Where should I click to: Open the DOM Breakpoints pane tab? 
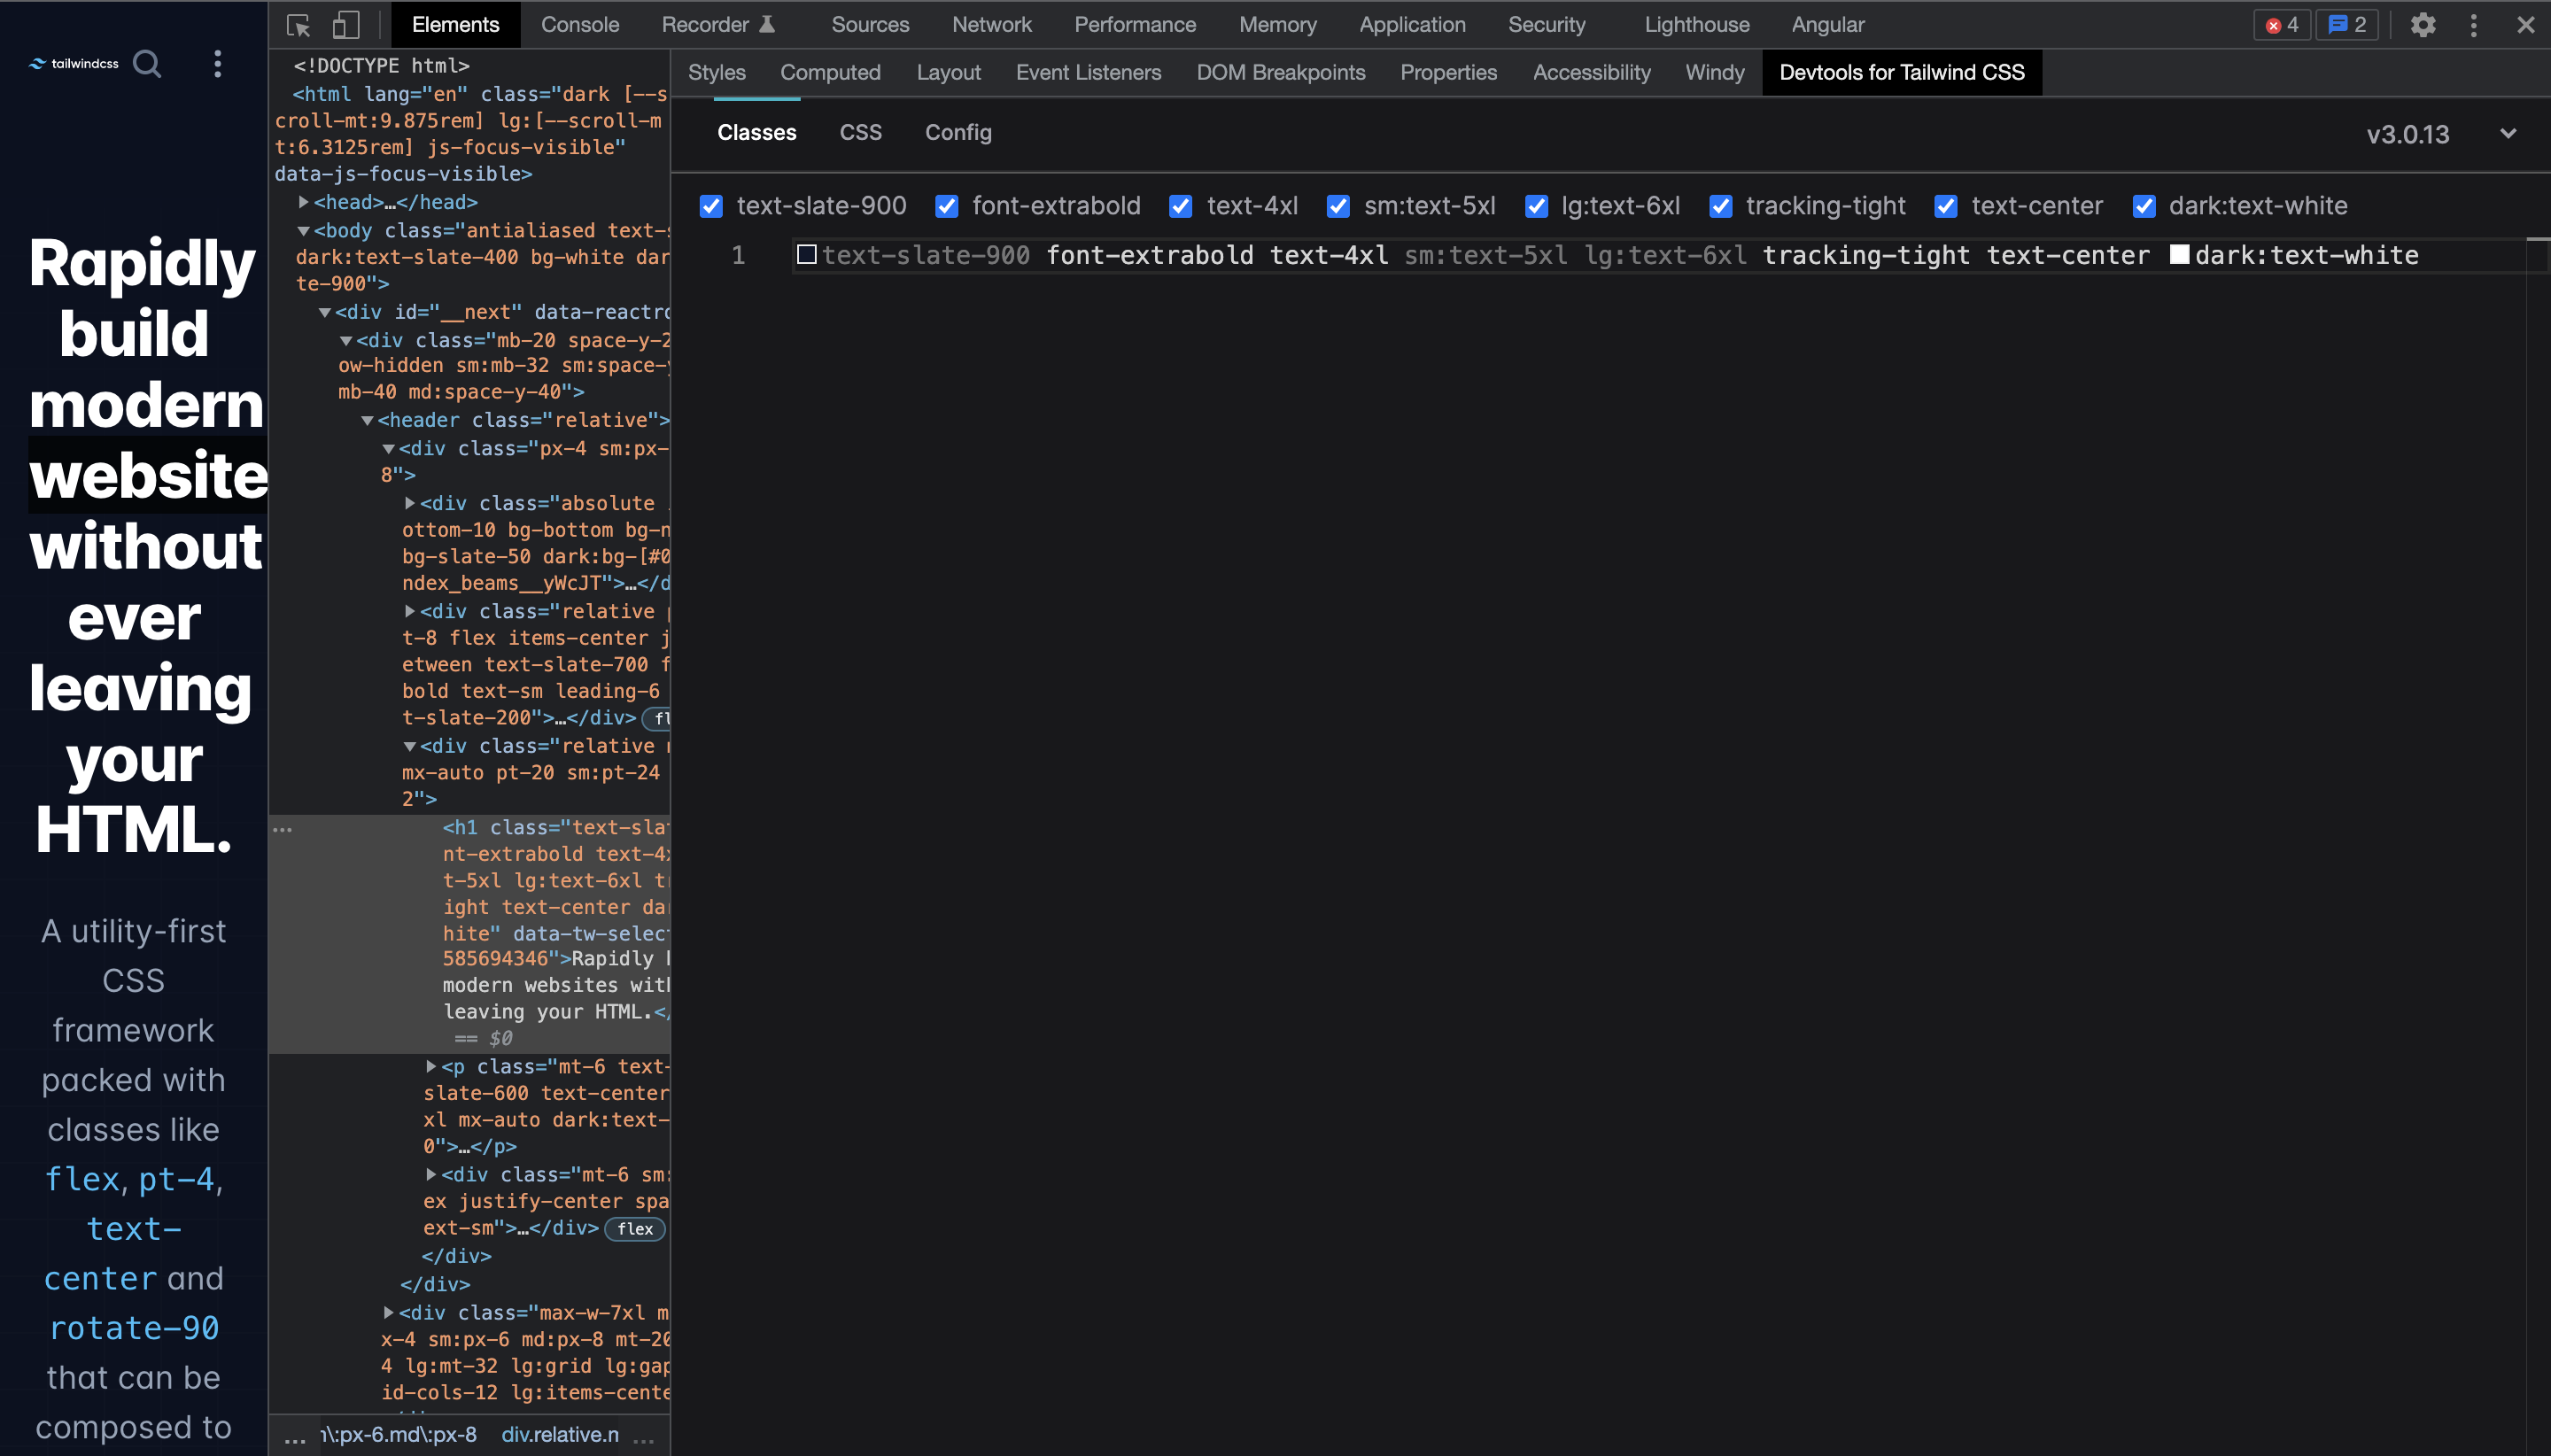point(1281,73)
